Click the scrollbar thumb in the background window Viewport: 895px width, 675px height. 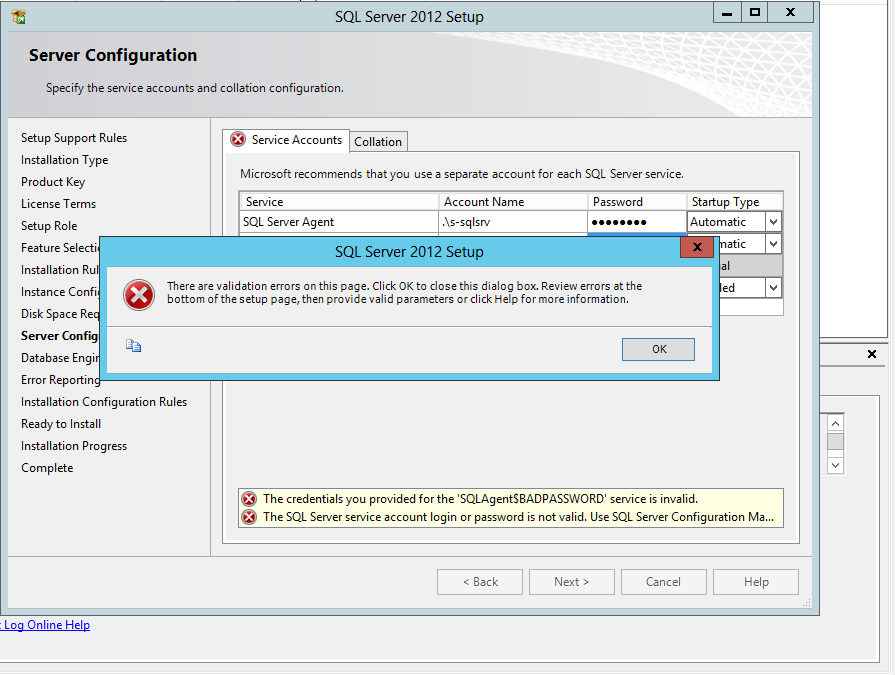click(x=835, y=442)
